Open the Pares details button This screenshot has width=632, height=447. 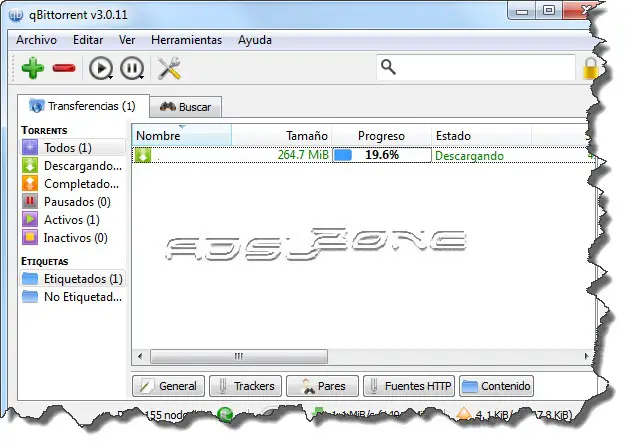[x=322, y=386]
